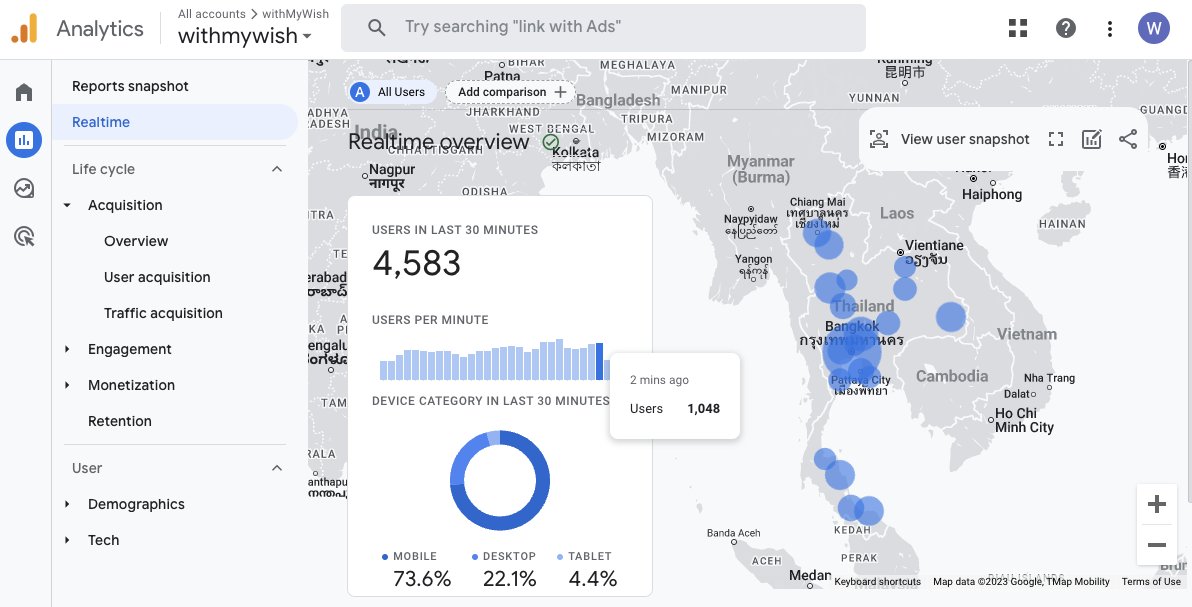Open the withmywish property selector dropdown
Viewport: 1192px width, 607px height.
coord(245,36)
